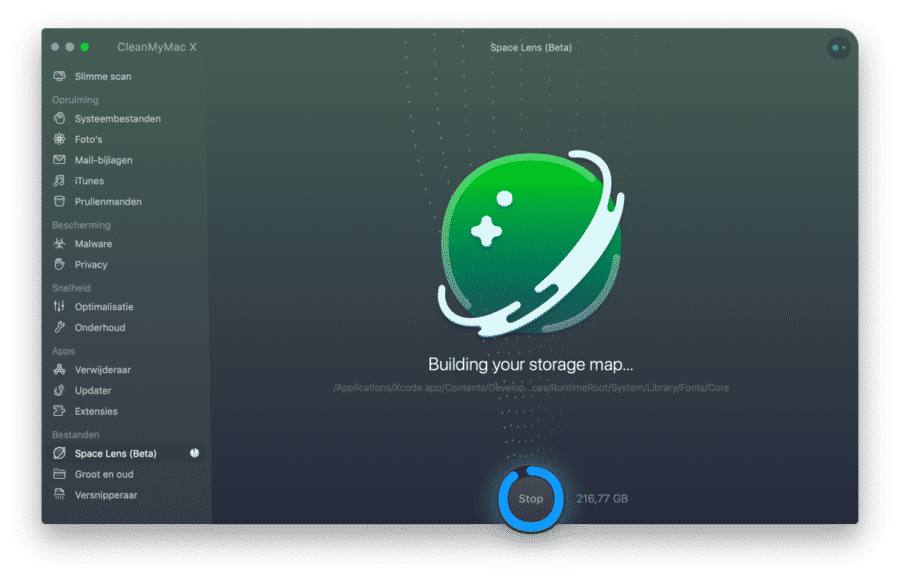Select Space Lens (Beta) in sidebar

coord(125,453)
